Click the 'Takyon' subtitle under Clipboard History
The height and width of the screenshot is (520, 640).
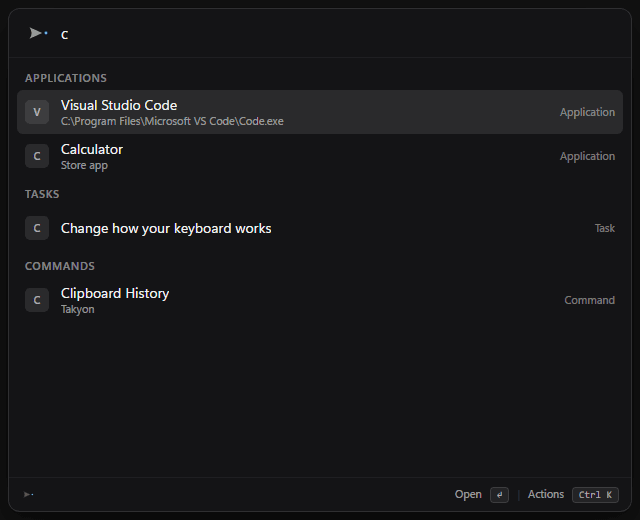coord(78,309)
